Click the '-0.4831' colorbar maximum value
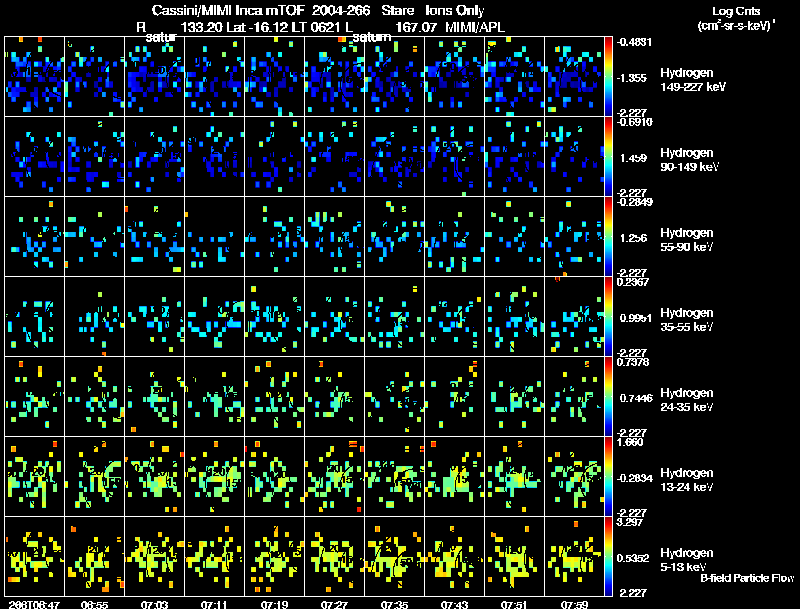The height and width of the screenshot is (609, 800). (x=634, y=42)
